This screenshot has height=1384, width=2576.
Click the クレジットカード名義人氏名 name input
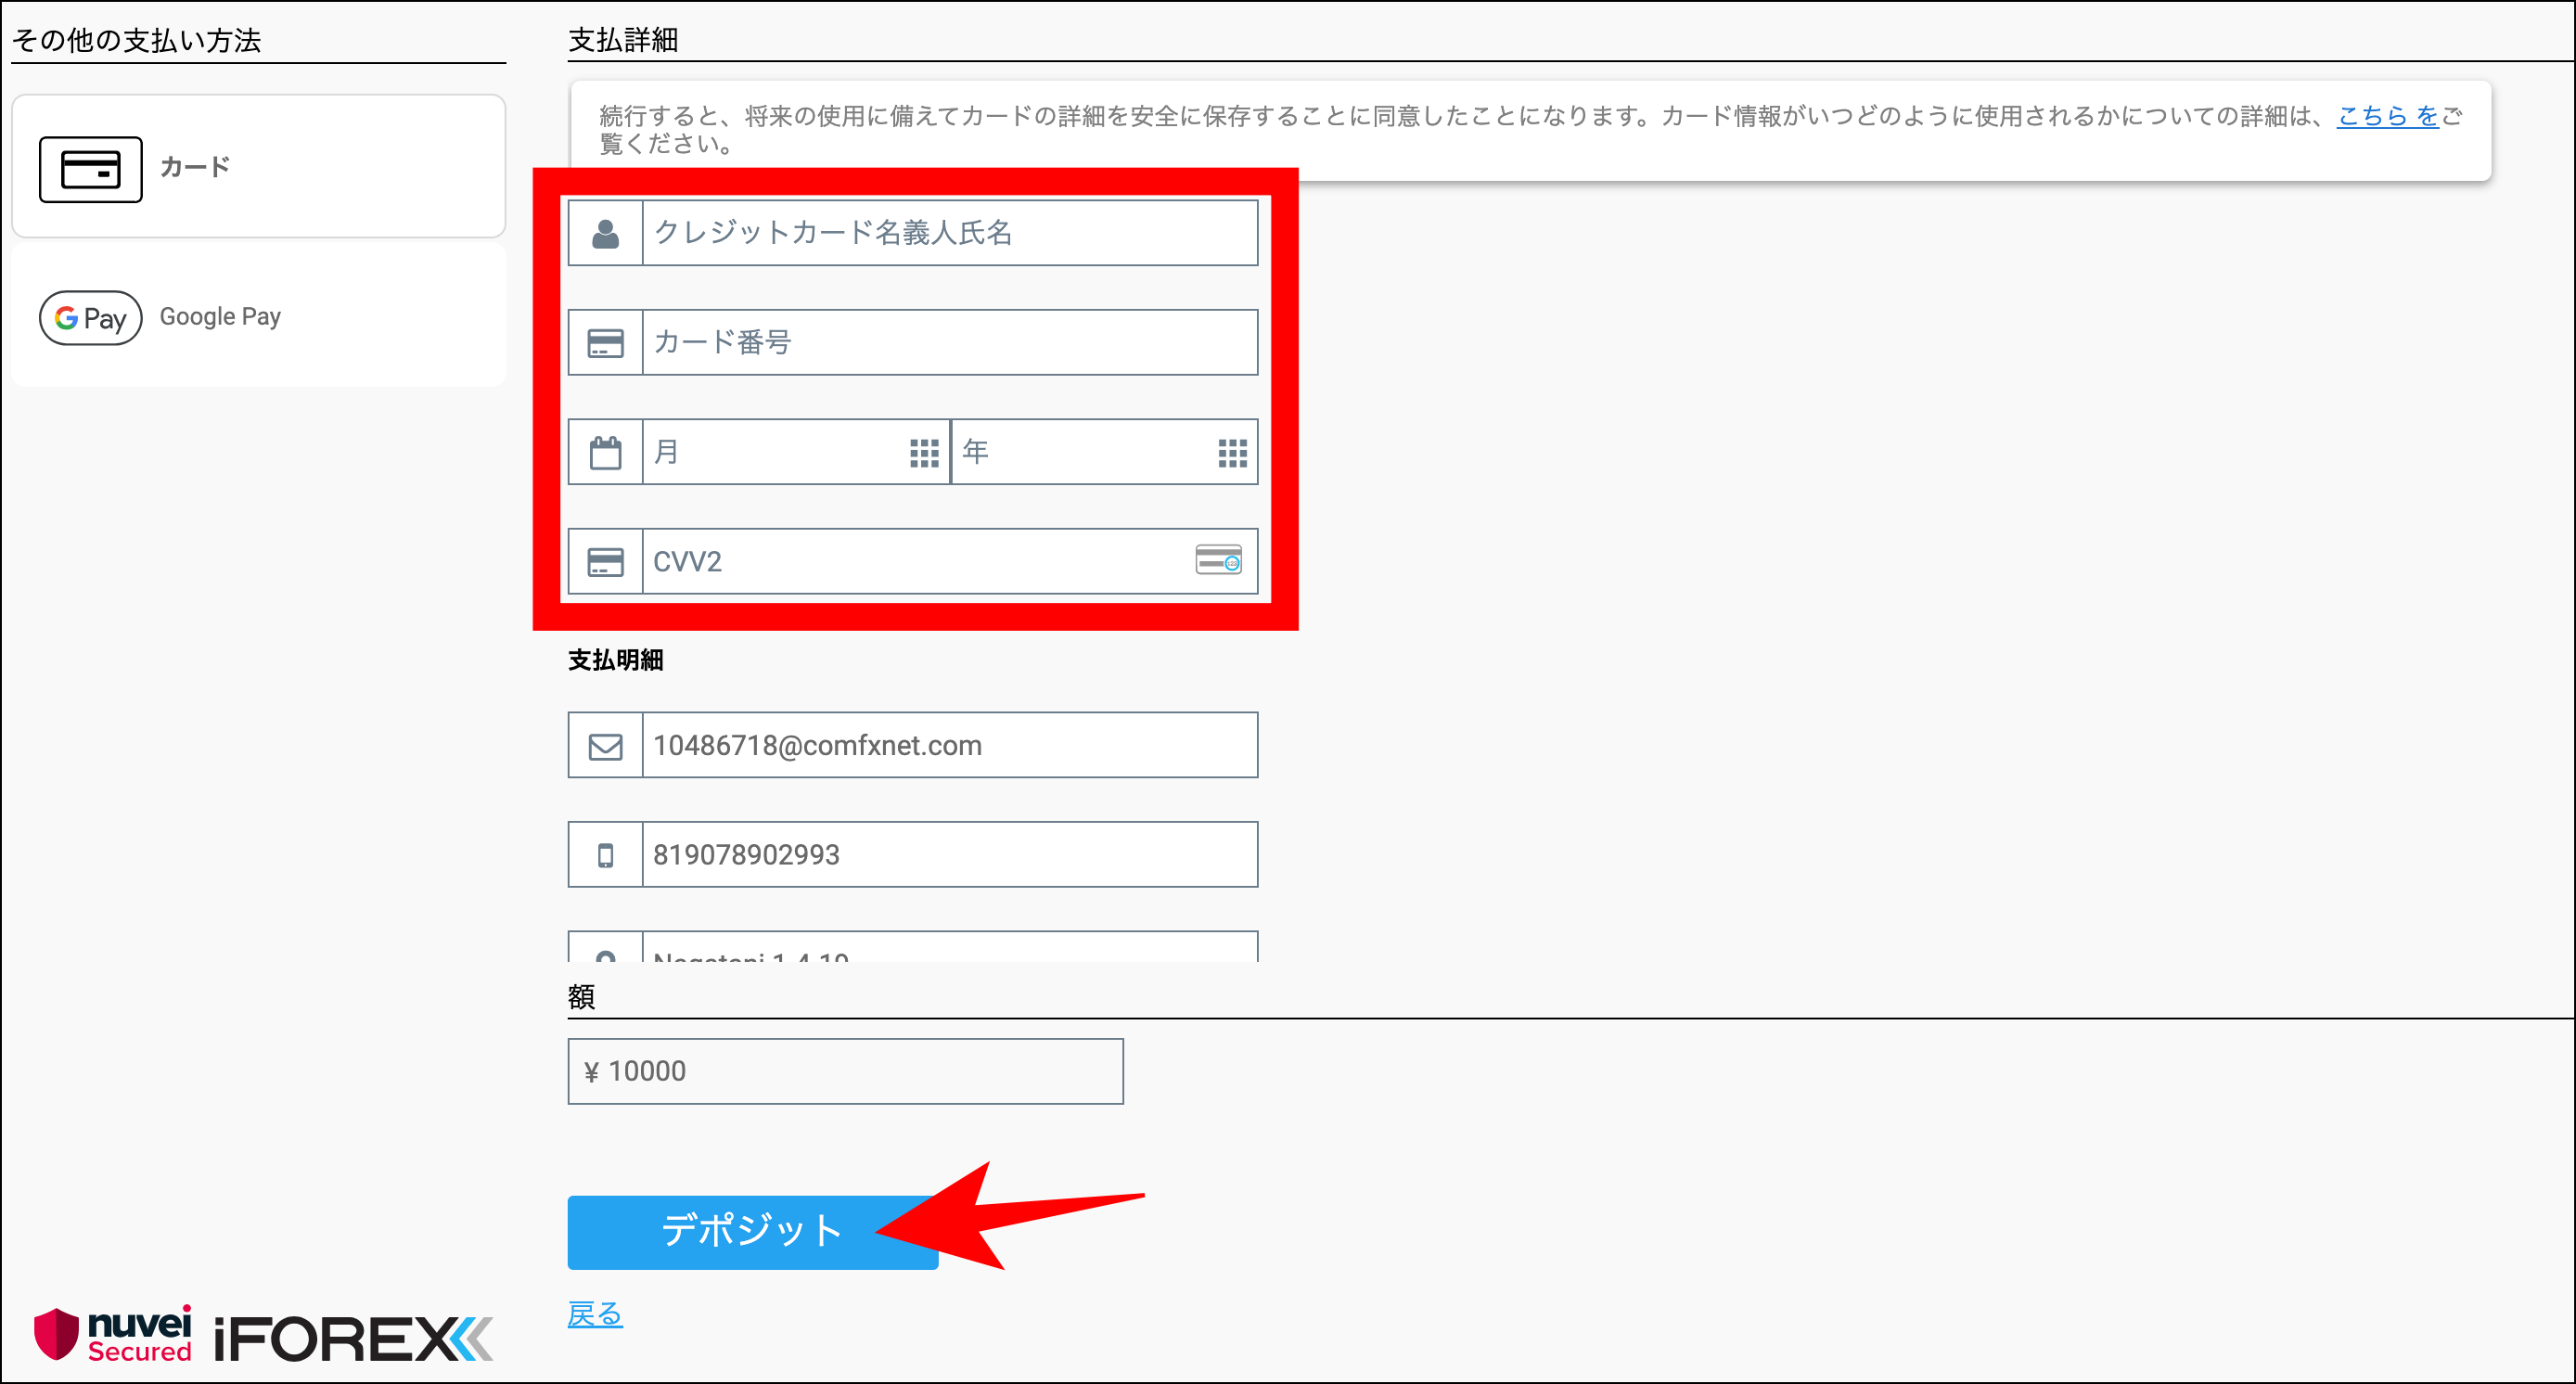pos(950,233)
